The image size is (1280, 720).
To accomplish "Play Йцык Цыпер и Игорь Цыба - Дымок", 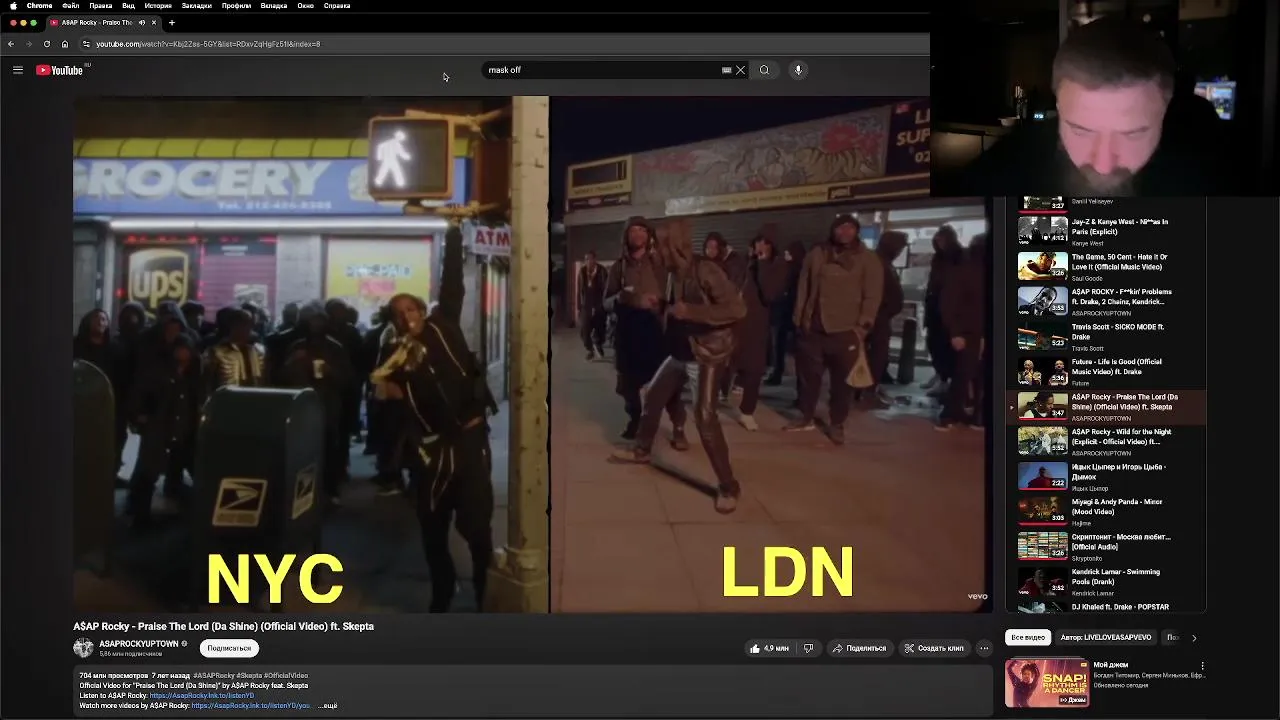I will (1106, 476).
